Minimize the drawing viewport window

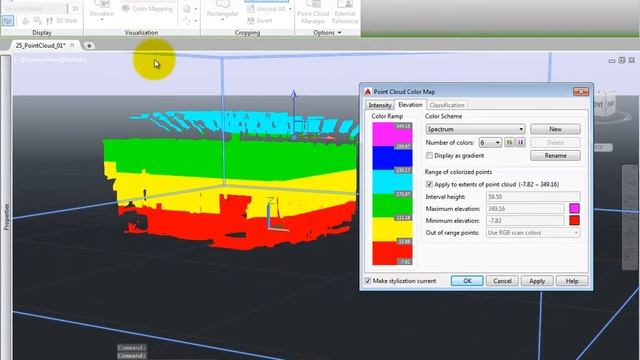(611, 61)
